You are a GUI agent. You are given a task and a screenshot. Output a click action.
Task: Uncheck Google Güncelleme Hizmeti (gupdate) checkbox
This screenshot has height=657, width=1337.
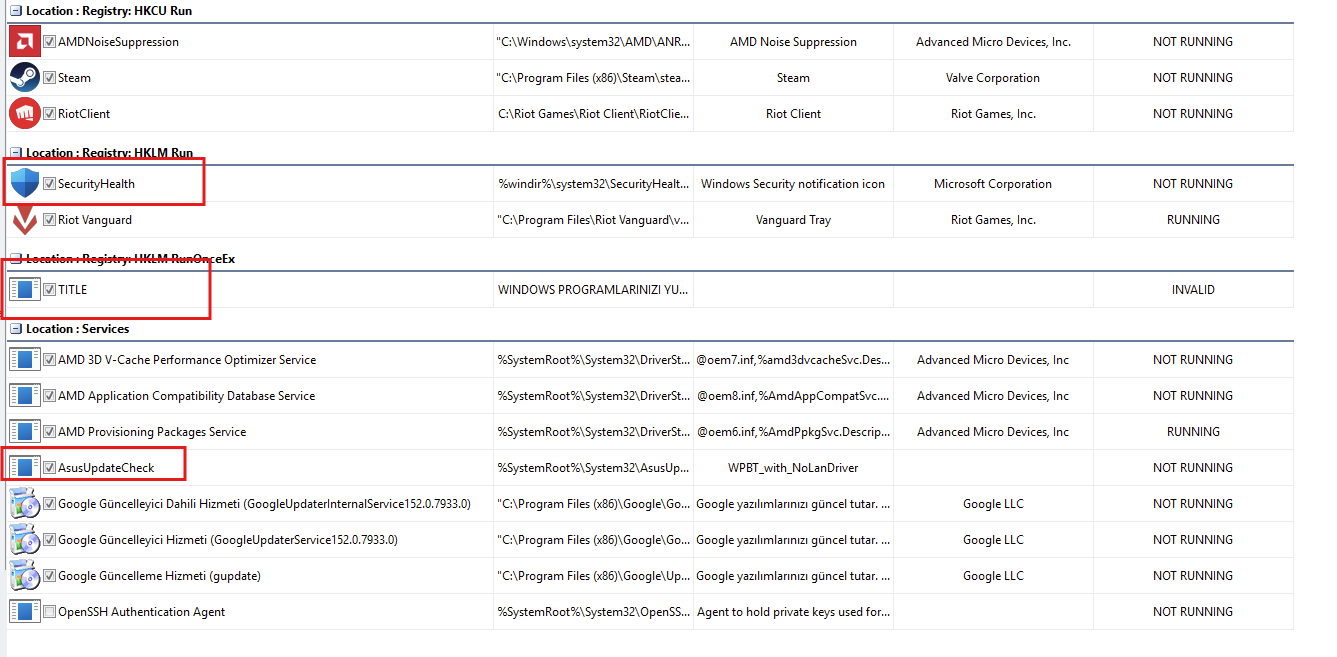click(49, 576)
